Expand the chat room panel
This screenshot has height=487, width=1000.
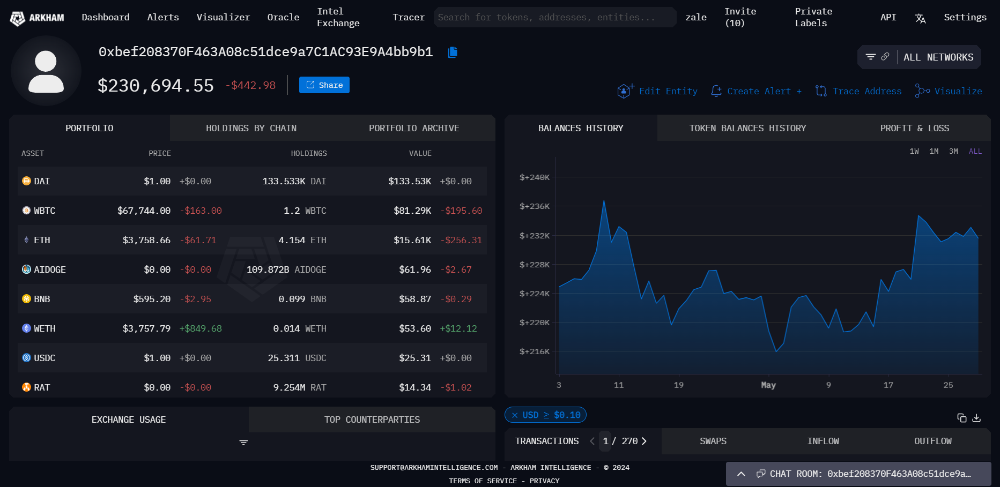741,473
